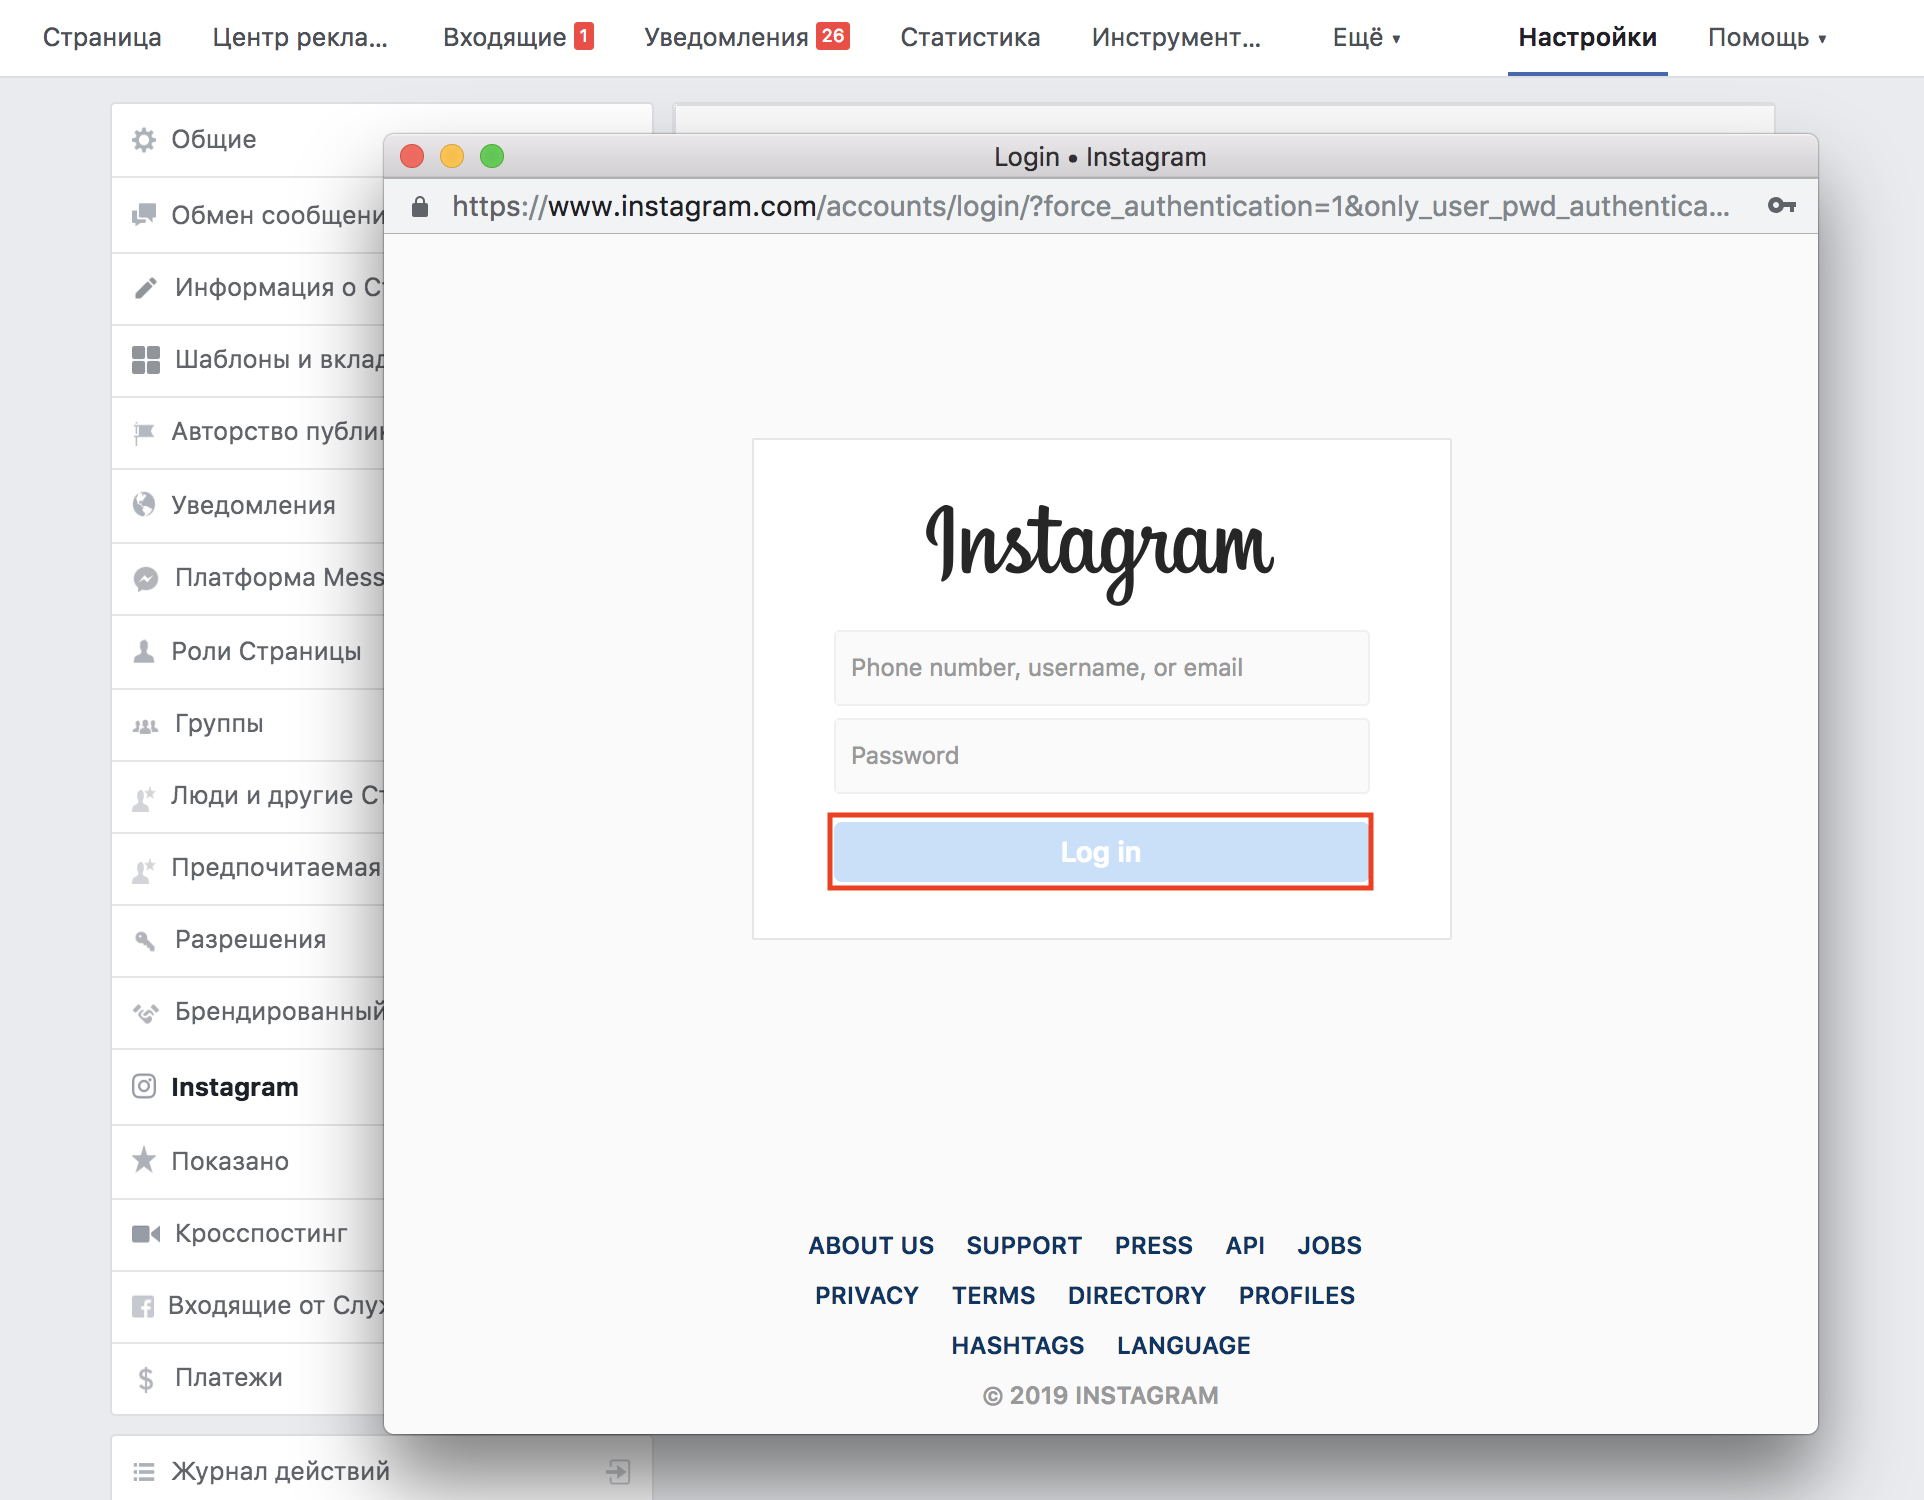This screenshot has width=1924, height=1500.
Task: Open the Центр рекламы tab
Action: tap(300, 38)
